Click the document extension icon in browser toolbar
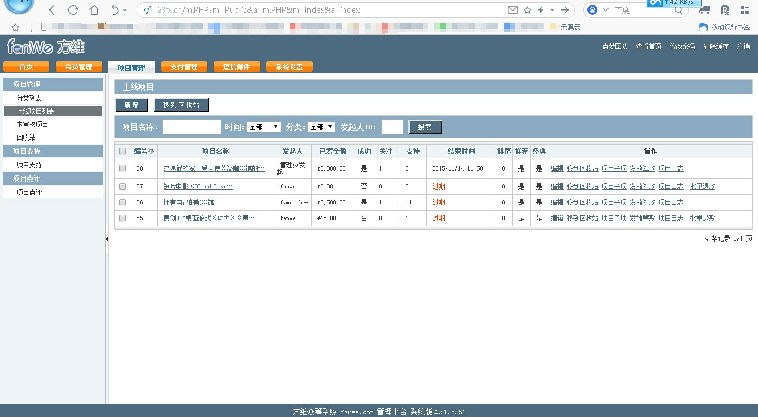The width and height of the screenshot is (758, 417). coord(725,10)
